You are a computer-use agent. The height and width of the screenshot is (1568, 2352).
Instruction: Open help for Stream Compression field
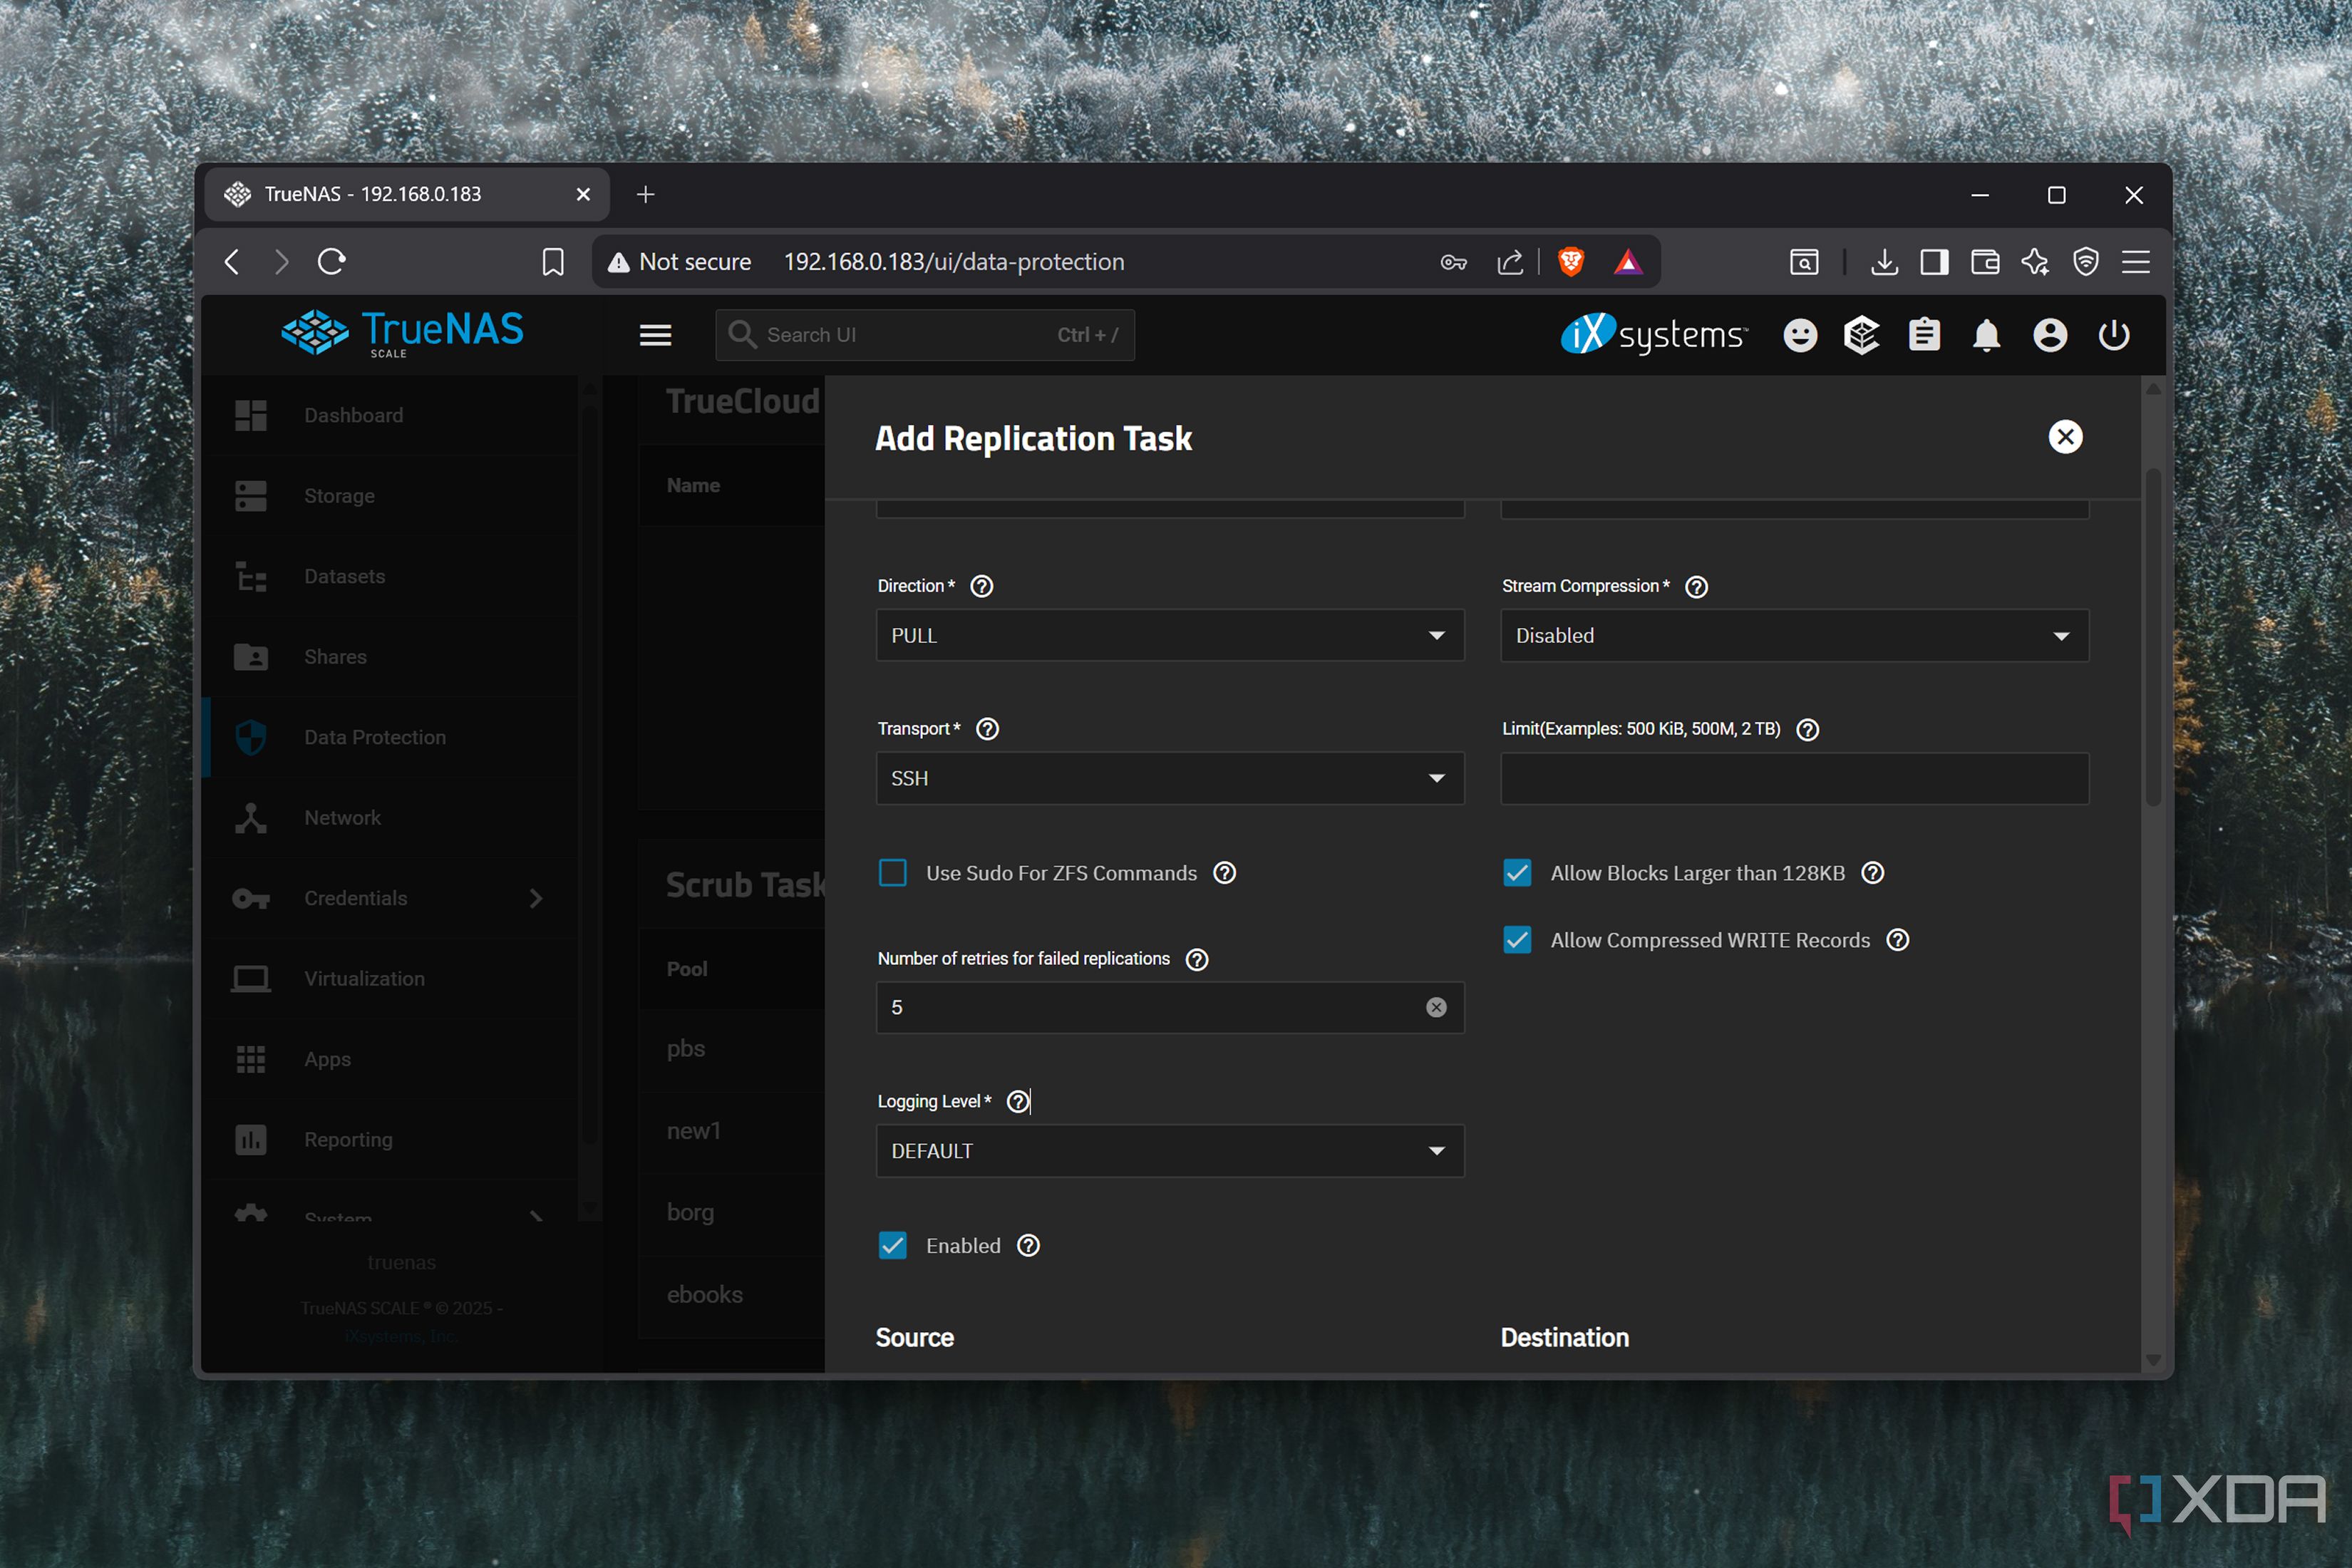tap(1696, 587)
